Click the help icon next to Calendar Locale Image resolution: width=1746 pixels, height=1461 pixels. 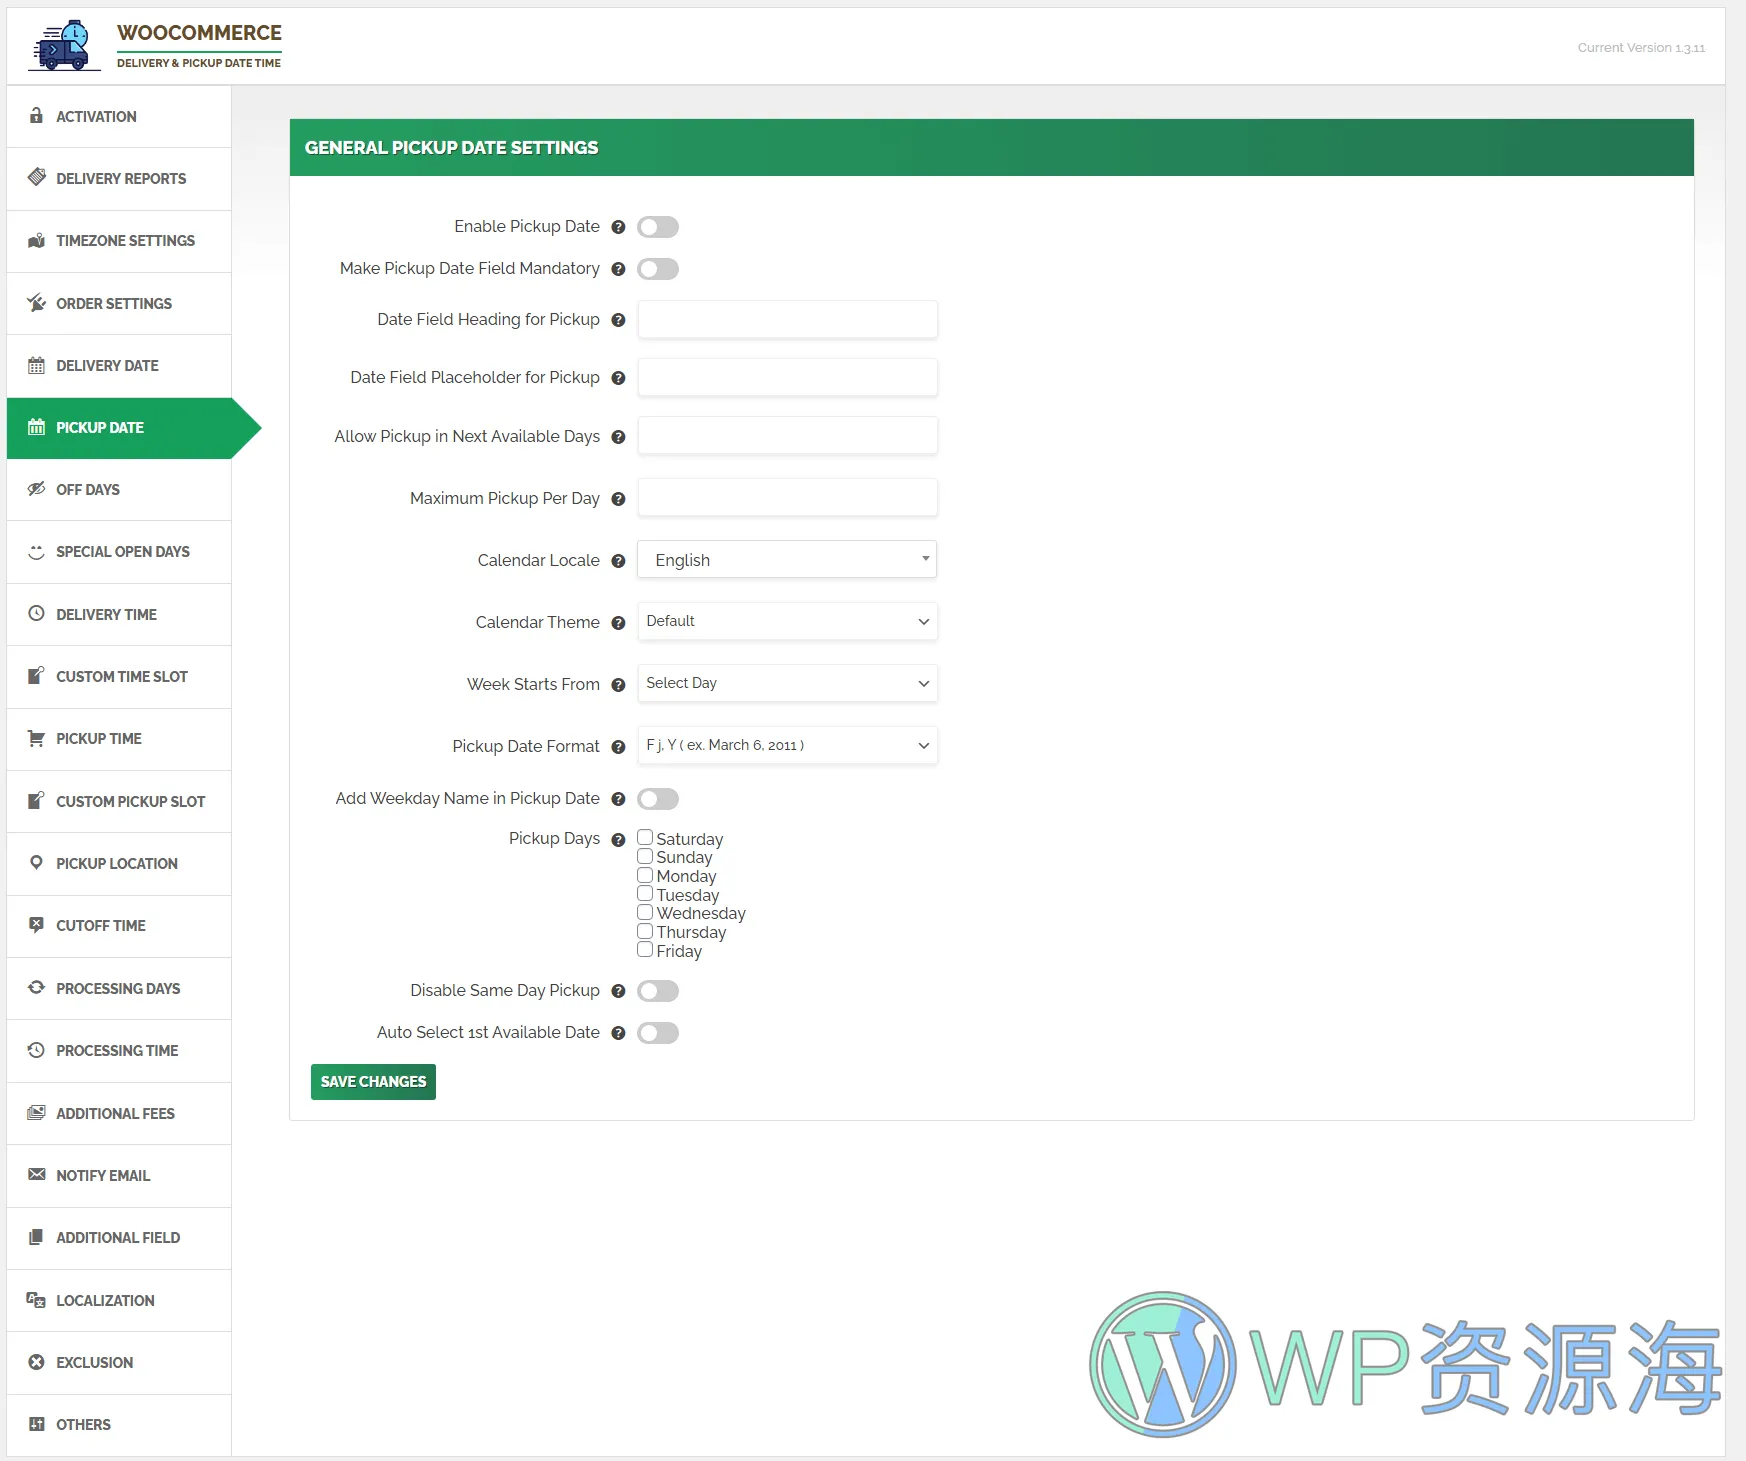pos(618,561)
